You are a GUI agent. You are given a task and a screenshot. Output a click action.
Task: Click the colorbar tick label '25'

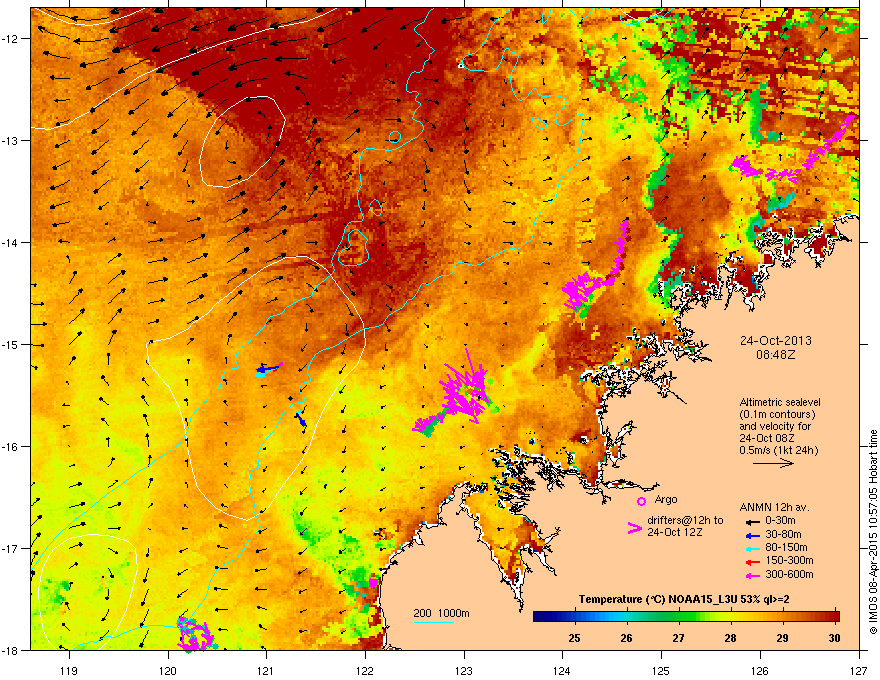[574, 638]
